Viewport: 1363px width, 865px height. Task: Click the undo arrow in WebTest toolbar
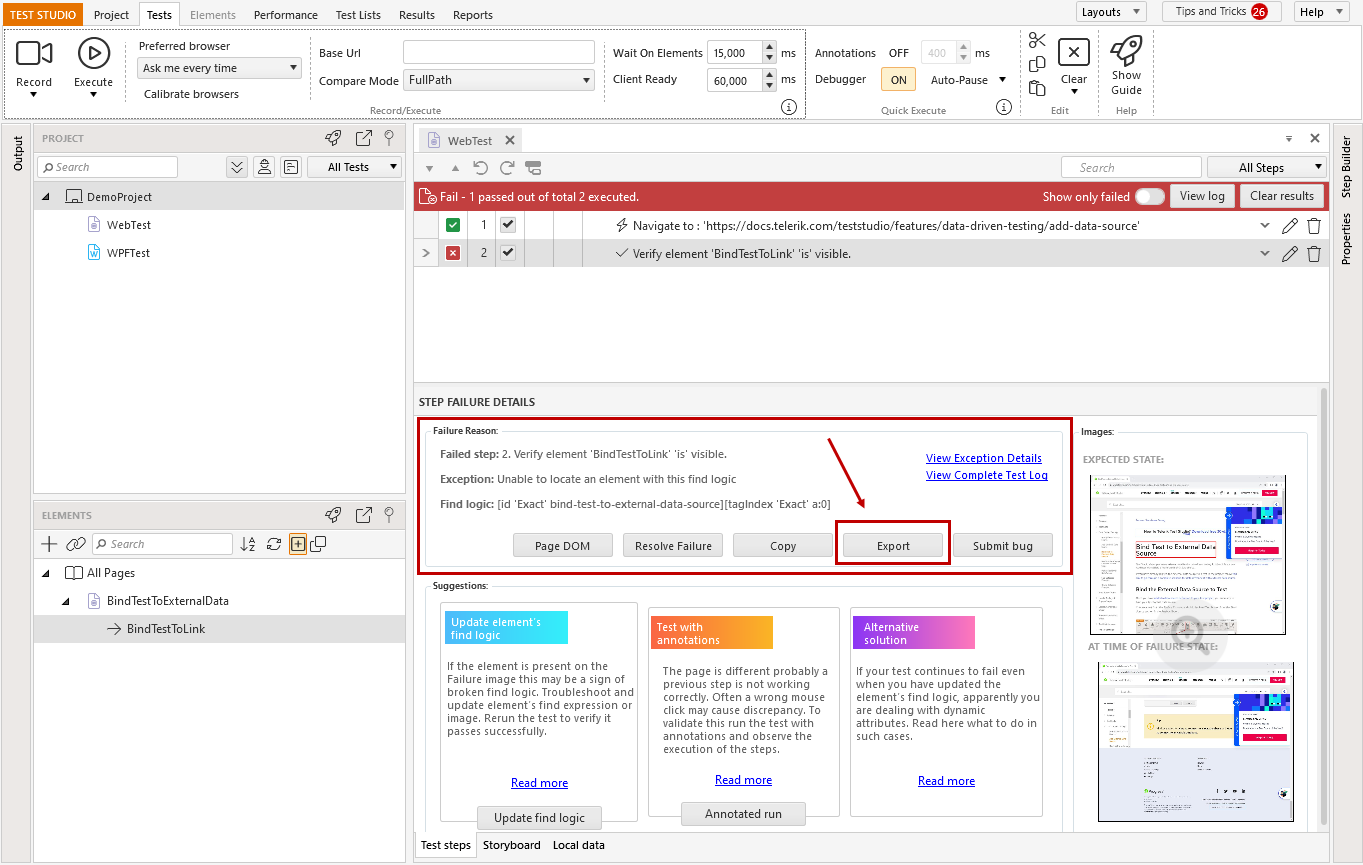pyautogui.click(x=481, y=168)
